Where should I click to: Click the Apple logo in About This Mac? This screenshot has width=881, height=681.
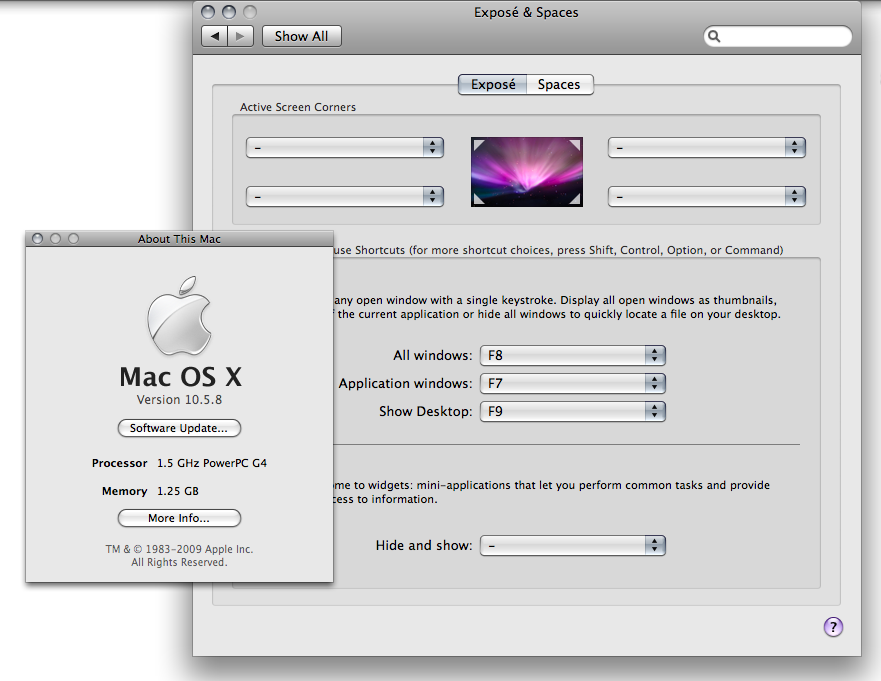[179, 315]
